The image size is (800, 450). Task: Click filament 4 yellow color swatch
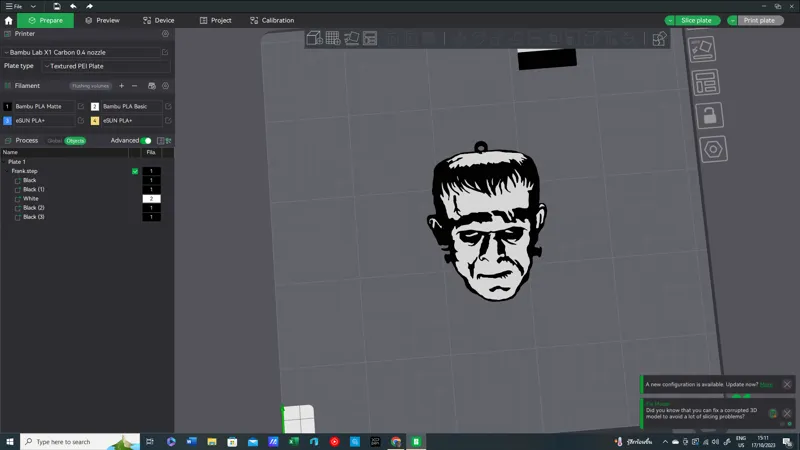95,120
